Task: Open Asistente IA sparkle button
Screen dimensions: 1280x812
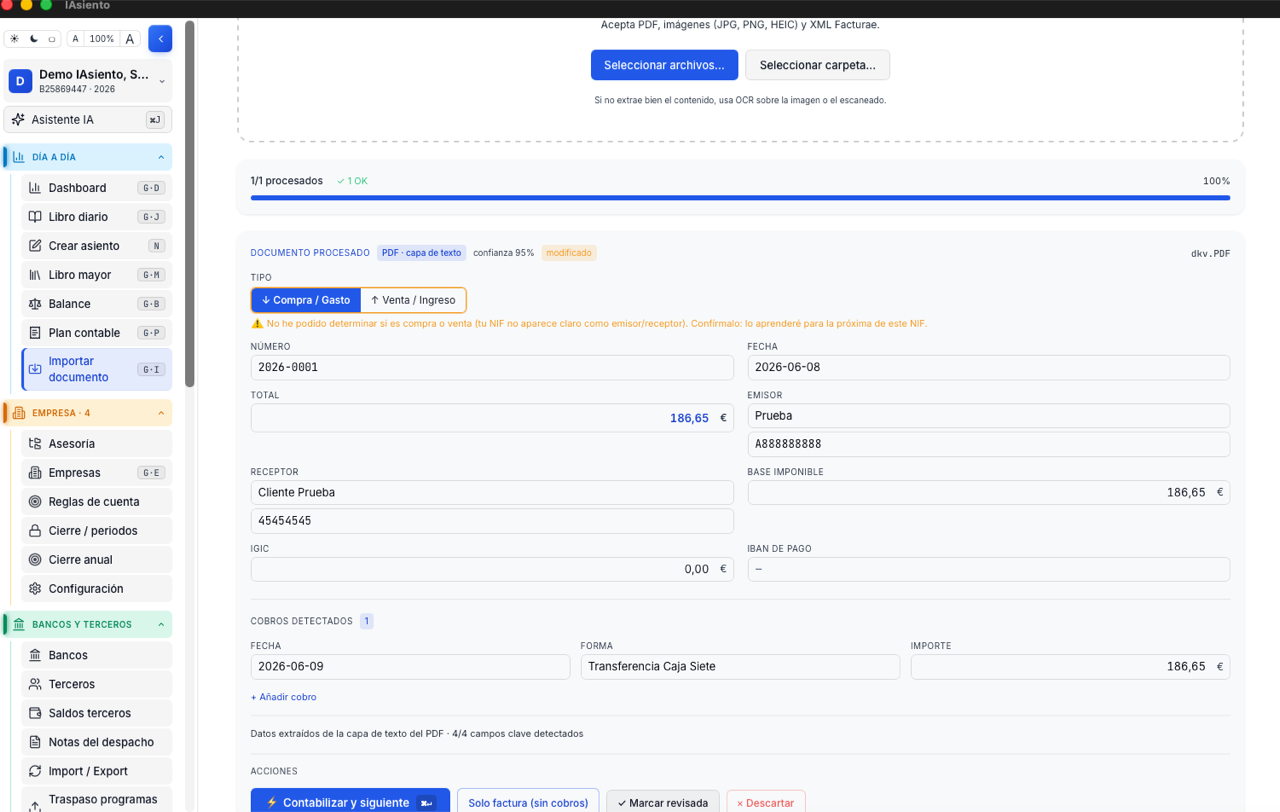Action: (88, 119)
